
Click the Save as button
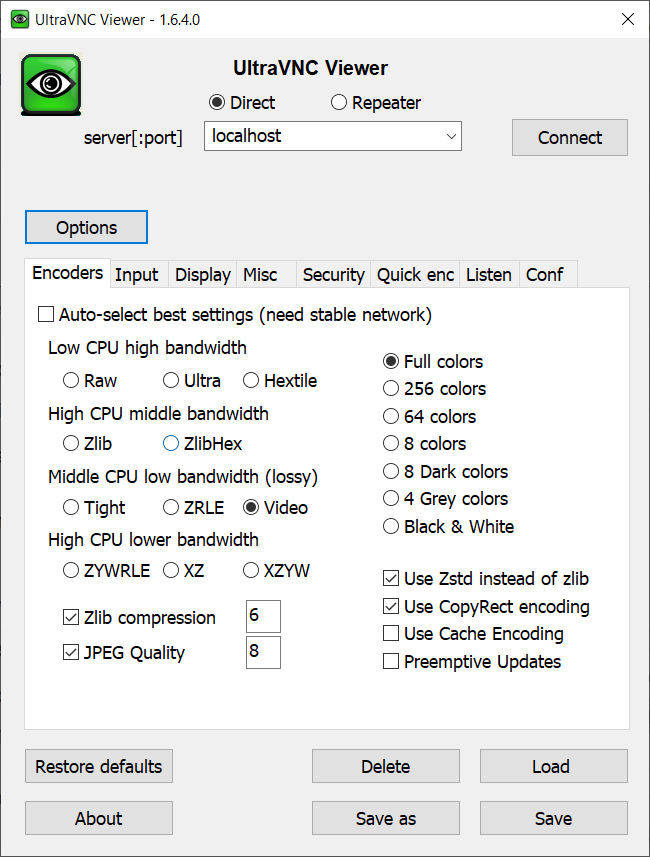[386, 819]
